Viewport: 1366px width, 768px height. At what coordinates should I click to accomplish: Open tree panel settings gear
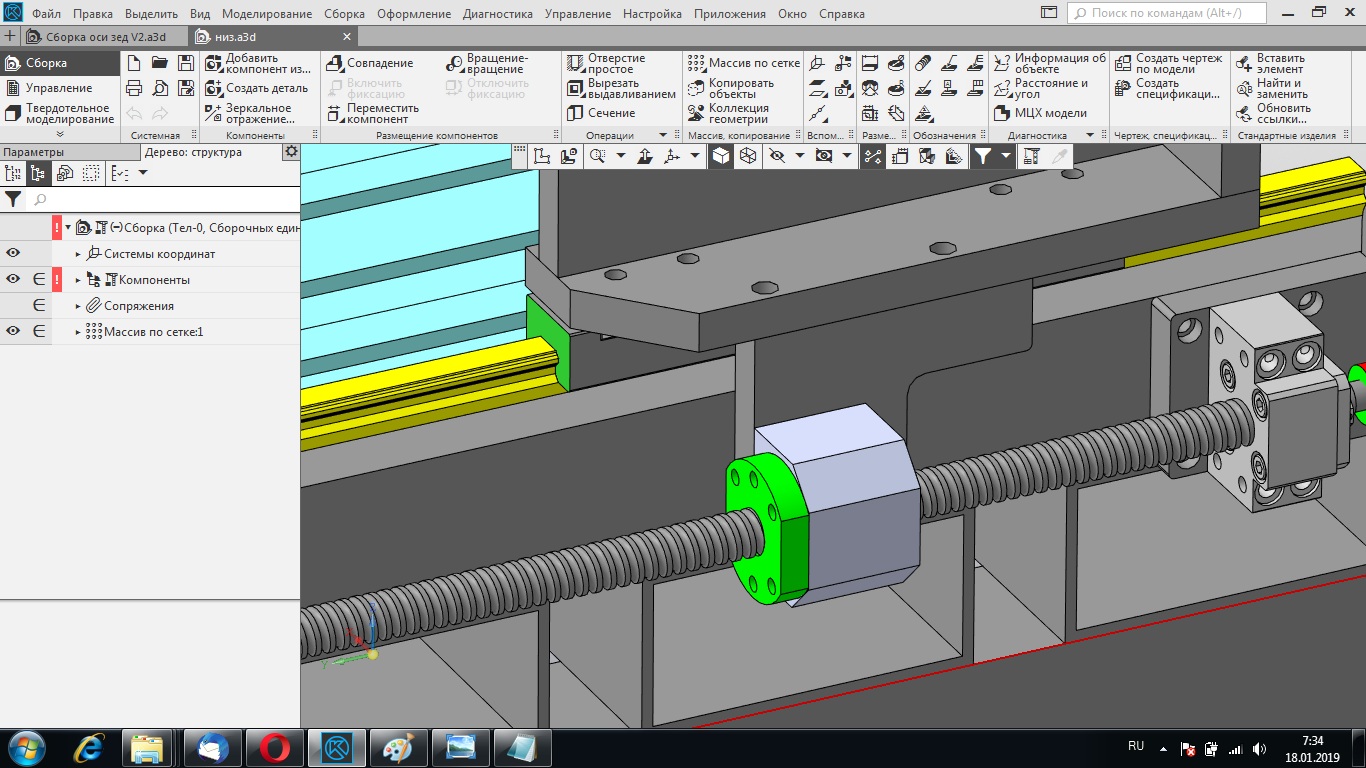coord(291,152)
